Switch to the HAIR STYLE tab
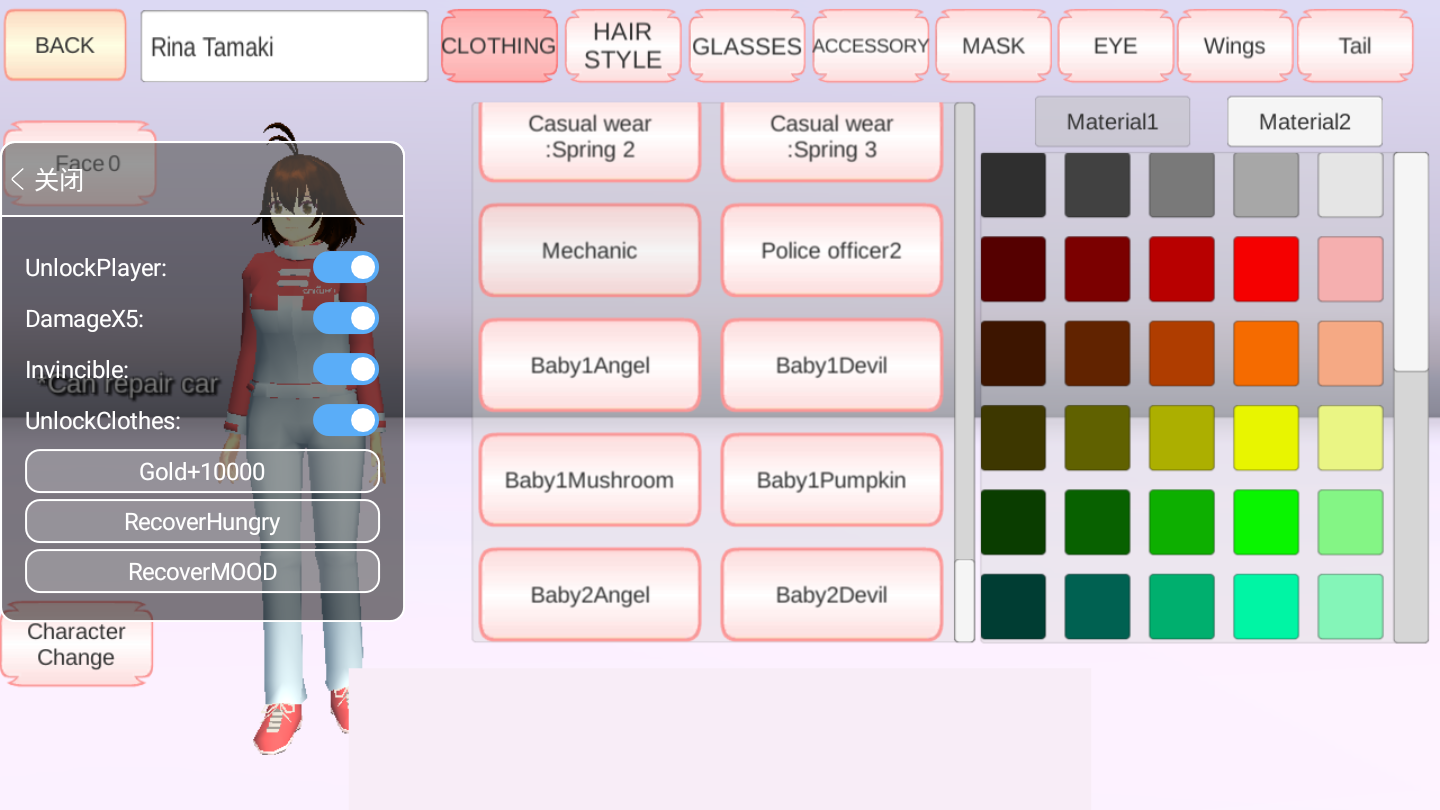 pos(623,46)
